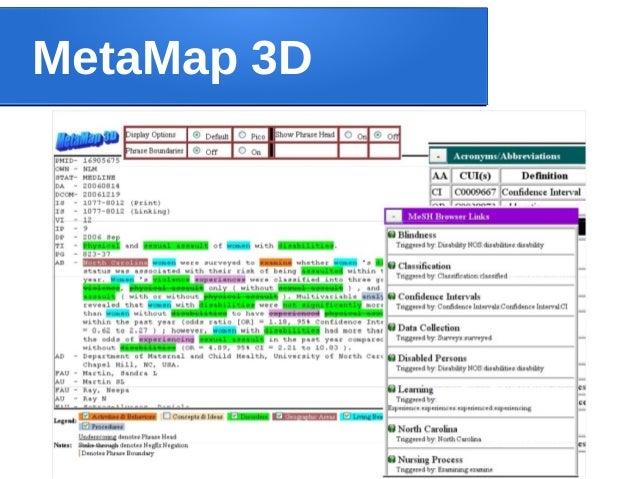Click the 'Ray, Neepa' author line
638x479 pixels.
pos(92,390)
